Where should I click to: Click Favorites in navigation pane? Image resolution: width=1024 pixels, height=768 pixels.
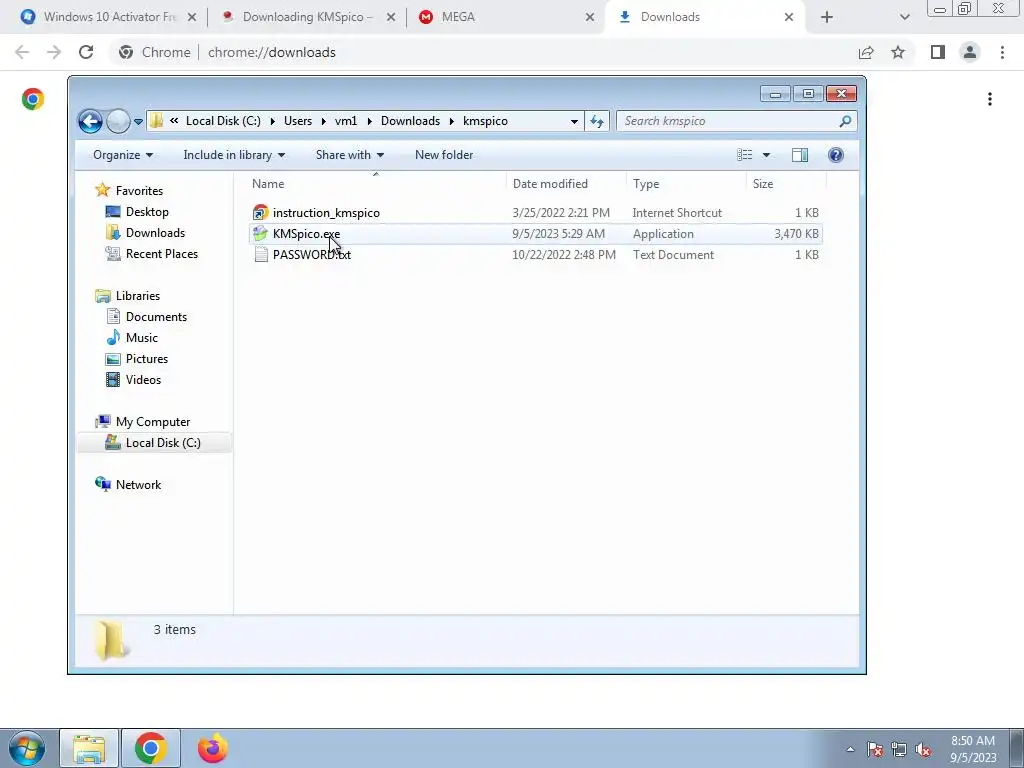click(139, 191)
